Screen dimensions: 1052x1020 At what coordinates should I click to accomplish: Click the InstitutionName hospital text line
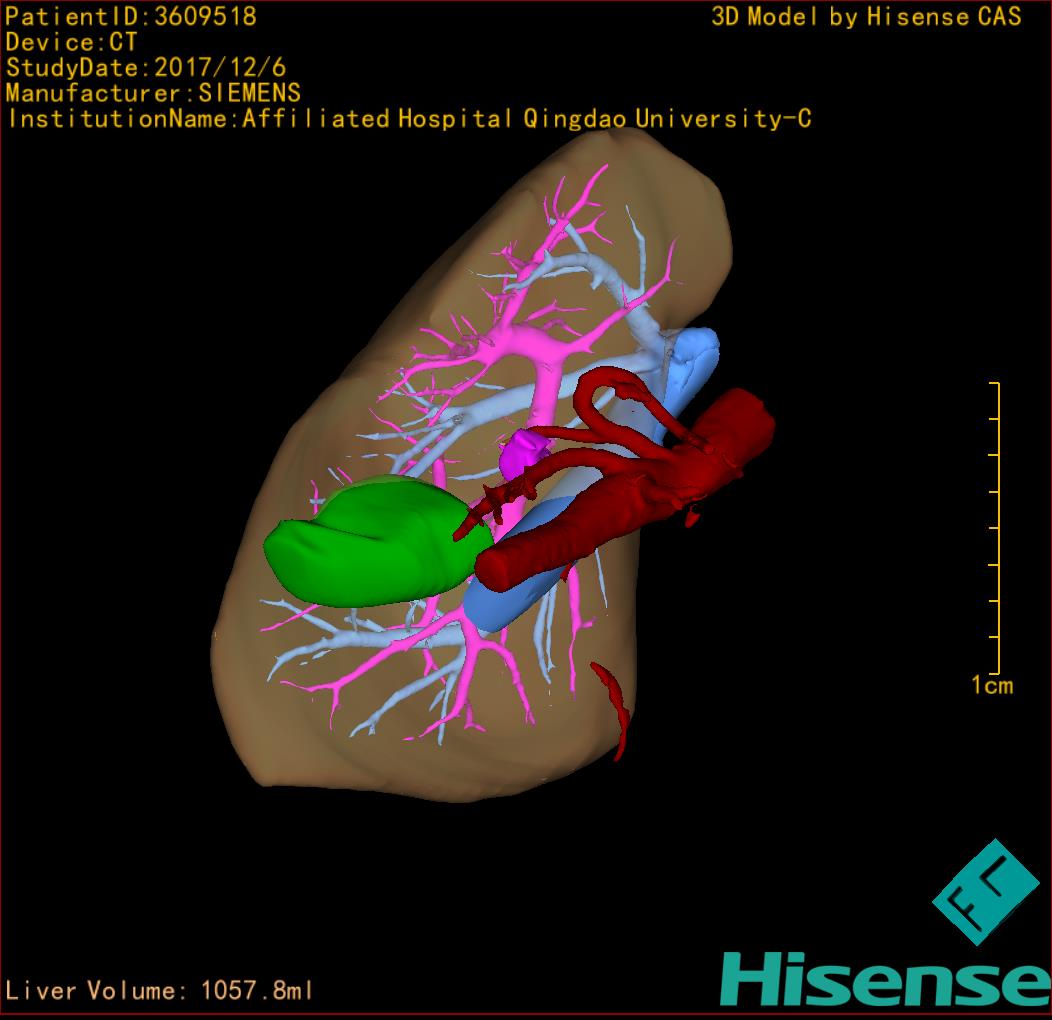tap(409, 119)
